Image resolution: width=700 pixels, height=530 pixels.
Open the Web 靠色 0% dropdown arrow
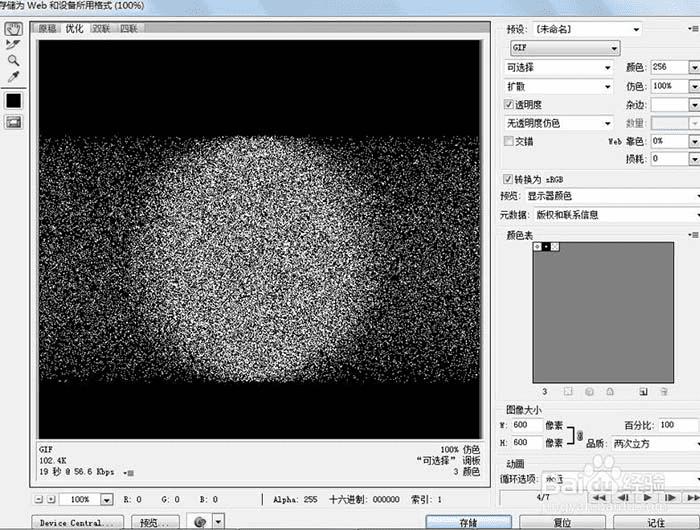tap(694, 142)
